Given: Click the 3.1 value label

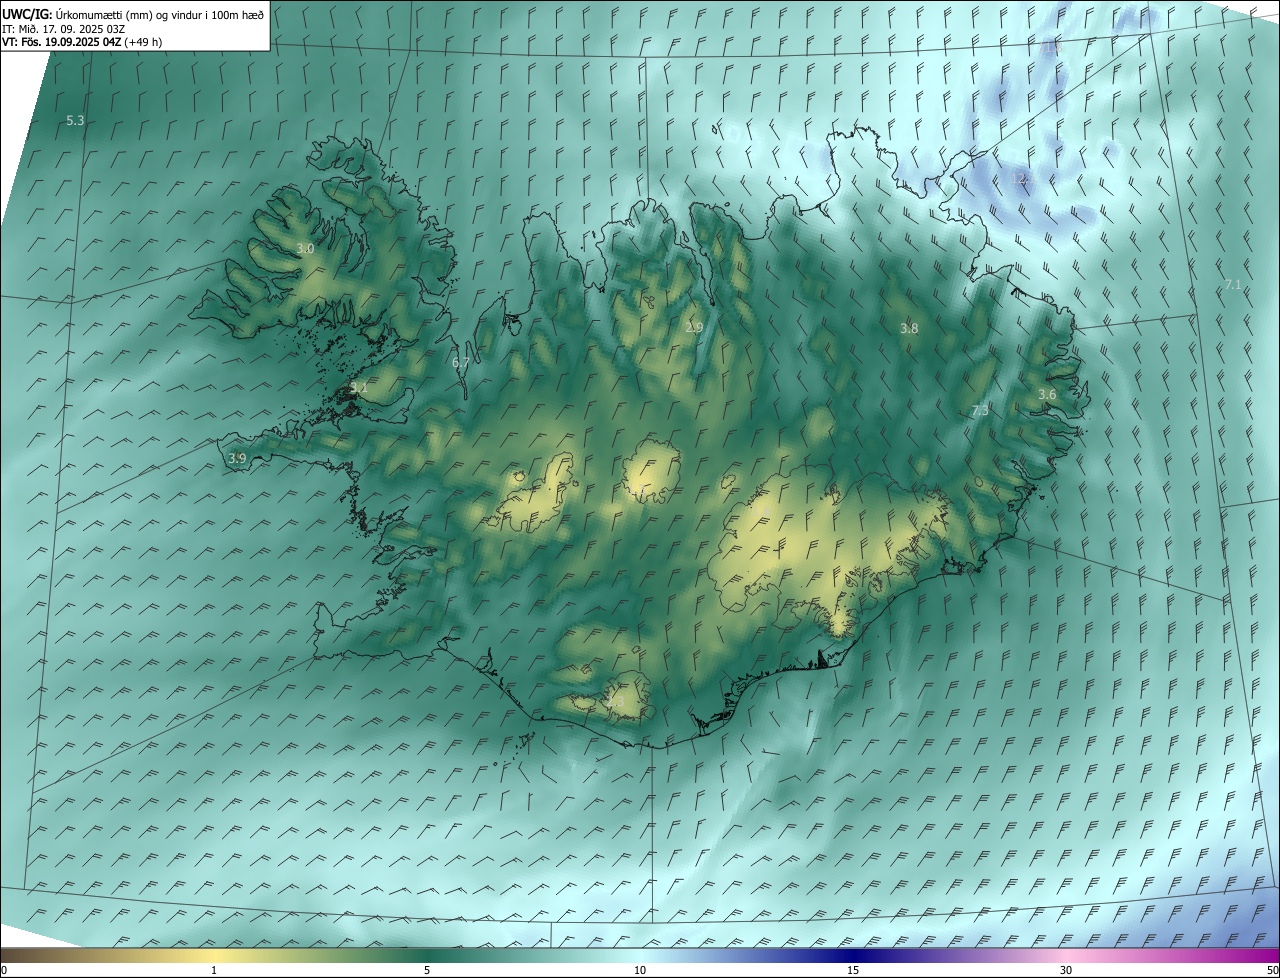Looking at the screenshot, I should [358, 388].
